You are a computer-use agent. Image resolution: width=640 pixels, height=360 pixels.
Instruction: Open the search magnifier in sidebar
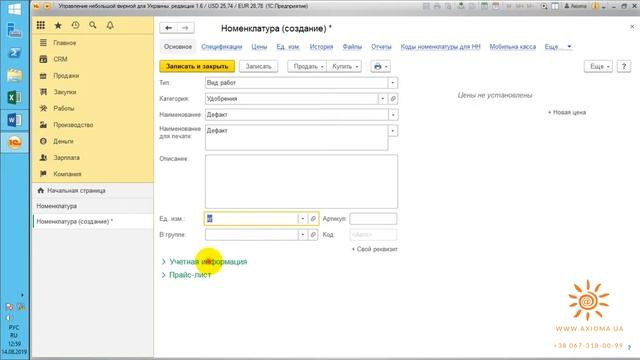pos(93,25)
